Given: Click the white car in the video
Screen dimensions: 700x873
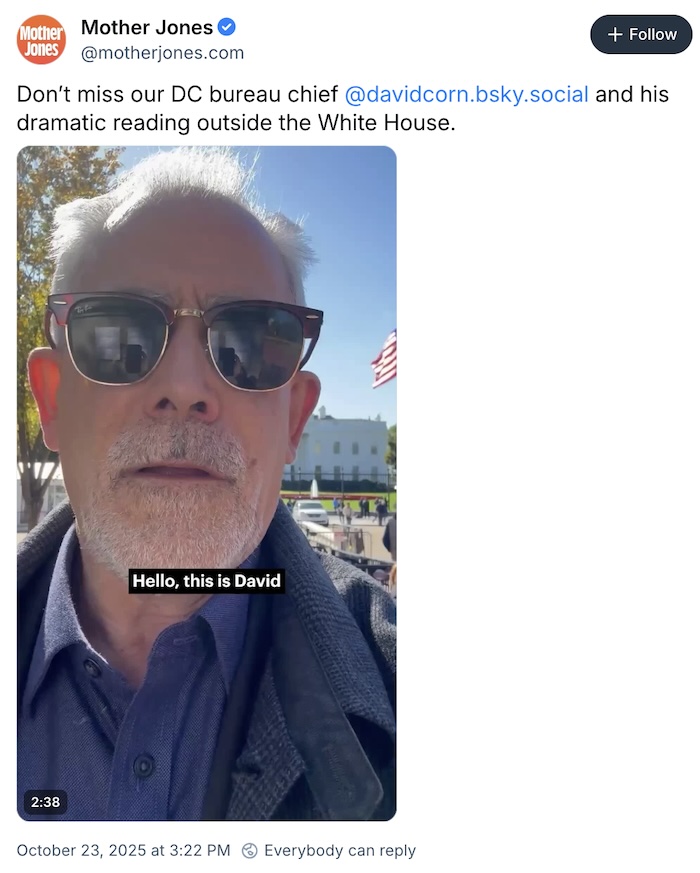Looking at the screenshot, I should click(310, 511).
